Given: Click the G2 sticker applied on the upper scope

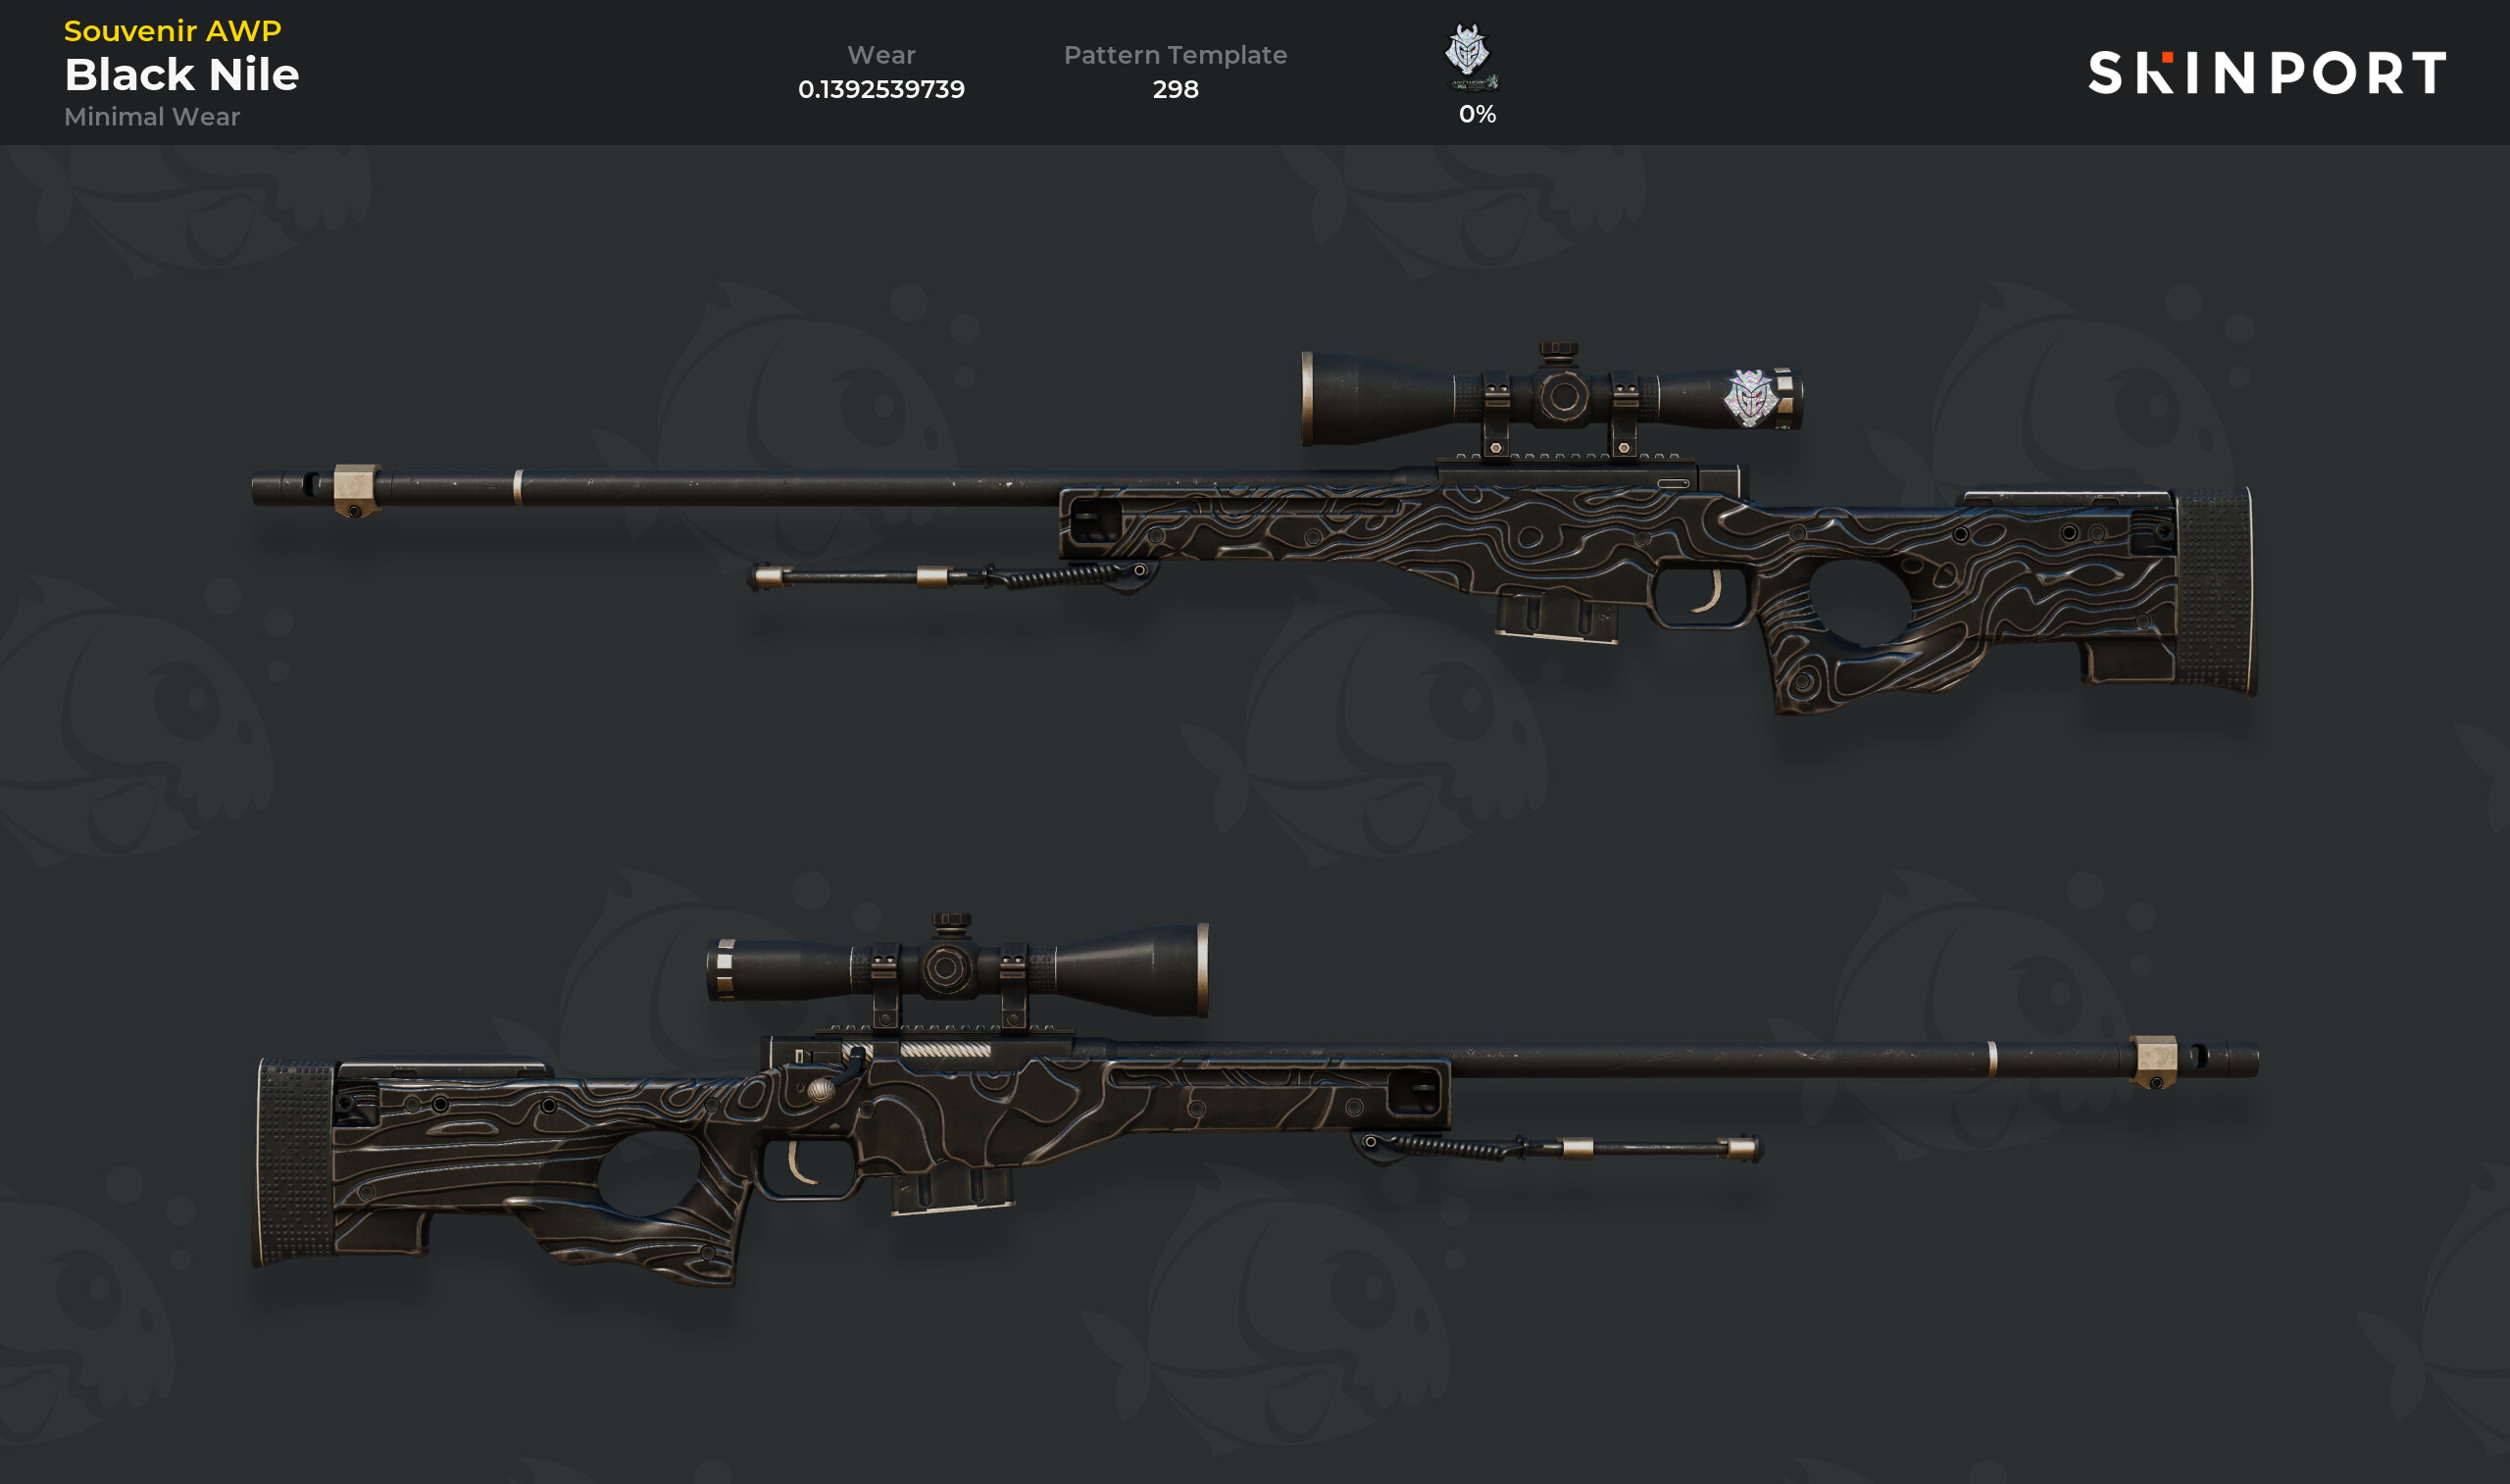Looking at the screenshot, I should pyautogui.click(x=1750, y=397).
